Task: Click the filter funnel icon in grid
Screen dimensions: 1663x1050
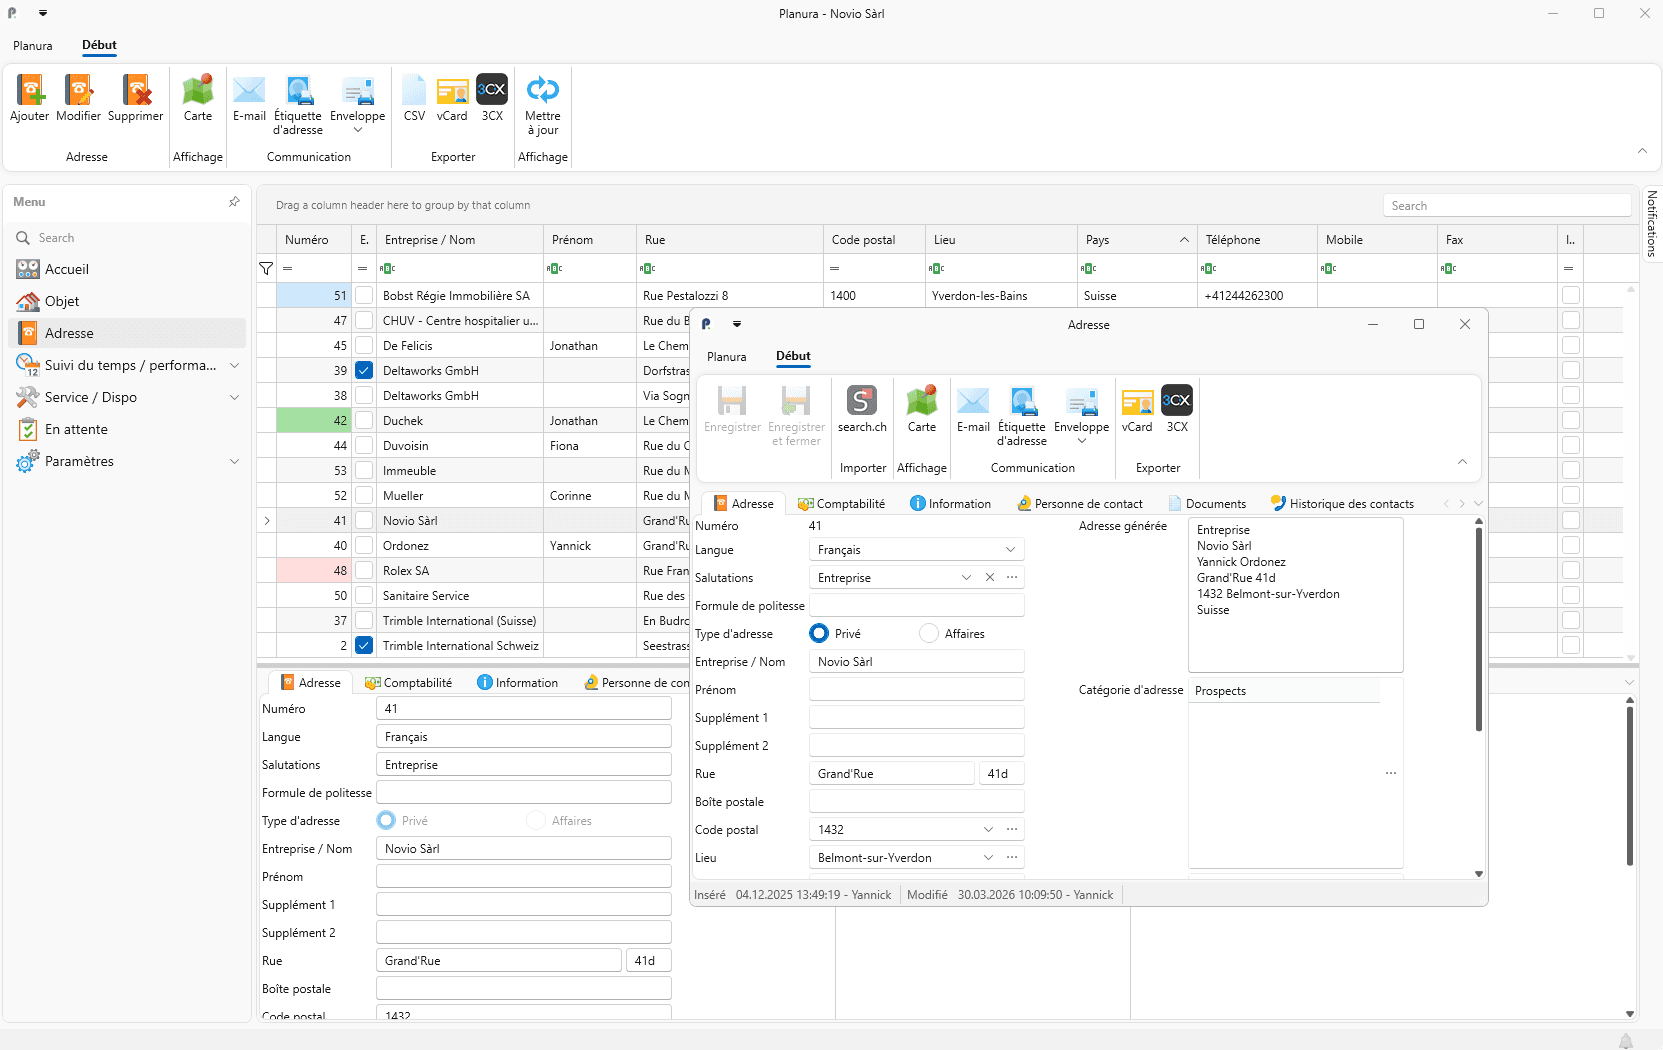Action: [266, 268]
